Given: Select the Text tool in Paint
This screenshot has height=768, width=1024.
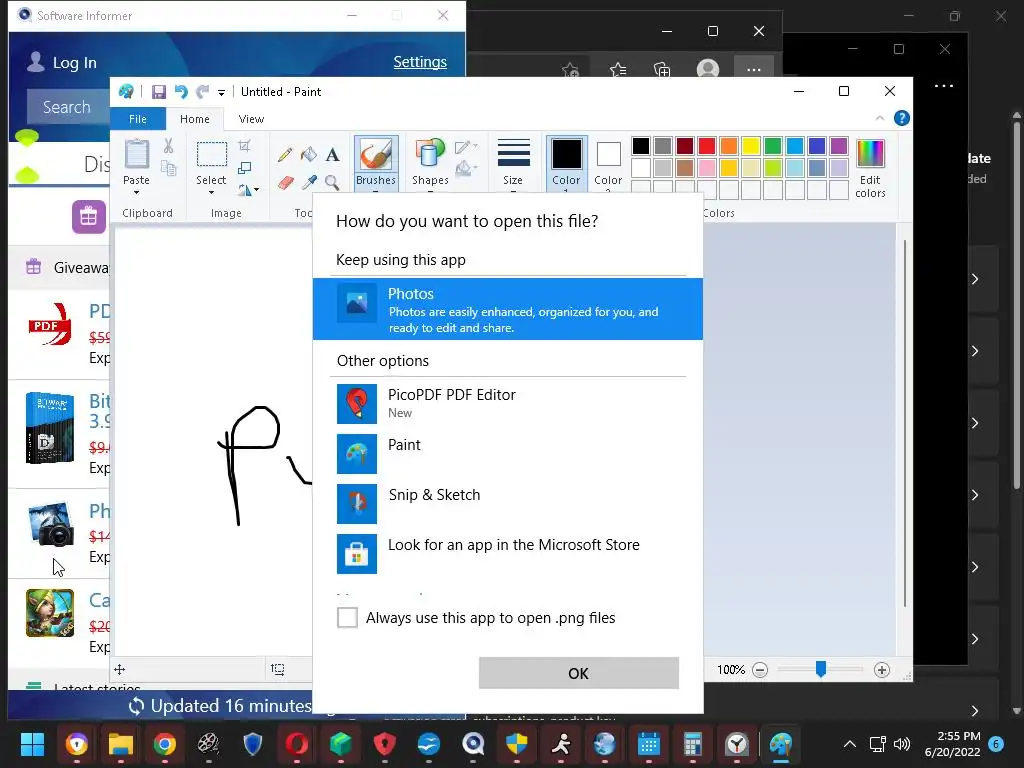Looking at the screenshot, I should 332,155.
